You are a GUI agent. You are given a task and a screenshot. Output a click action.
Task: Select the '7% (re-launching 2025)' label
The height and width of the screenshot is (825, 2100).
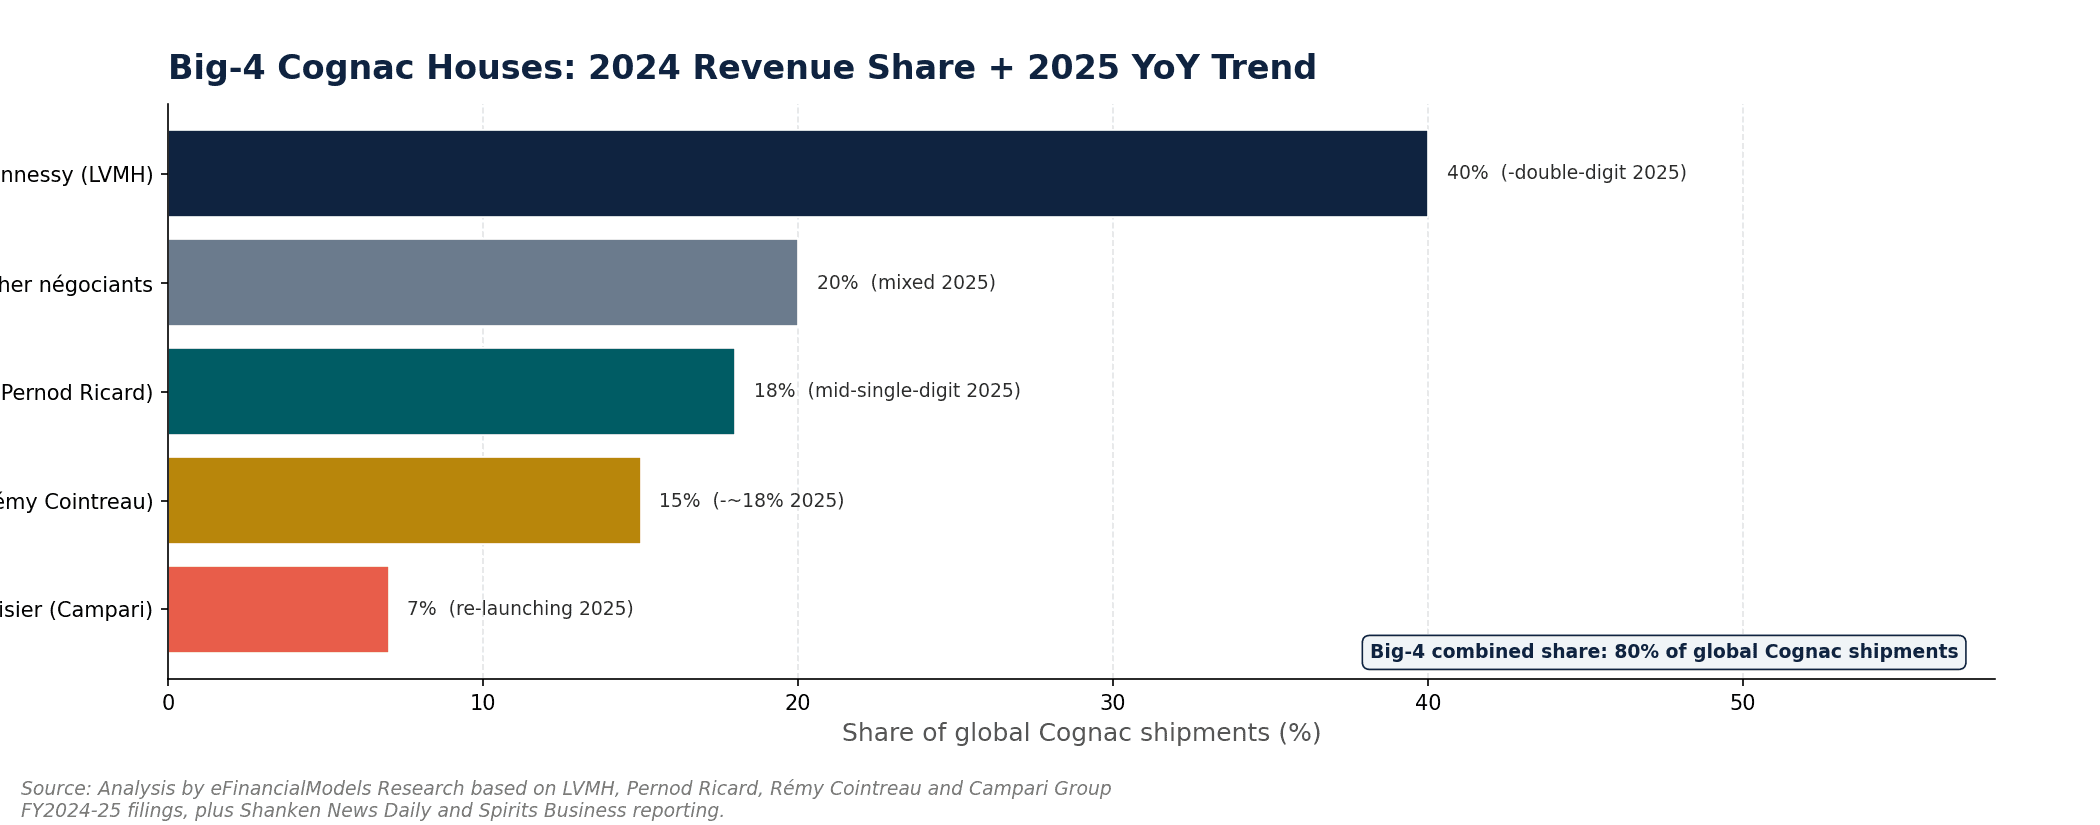(x=520, y=609)
